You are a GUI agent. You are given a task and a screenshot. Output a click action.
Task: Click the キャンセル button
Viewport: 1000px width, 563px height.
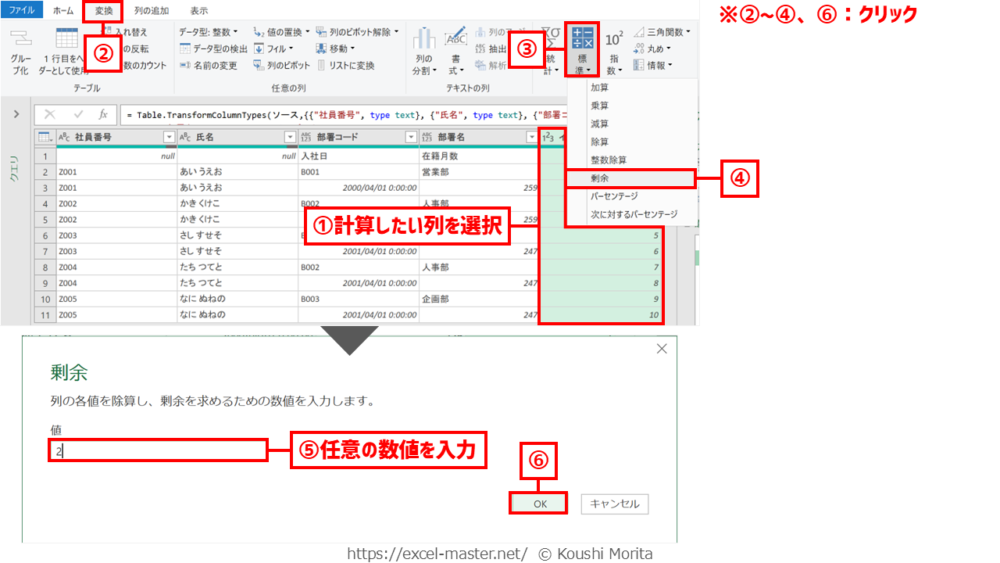point(614,504)
